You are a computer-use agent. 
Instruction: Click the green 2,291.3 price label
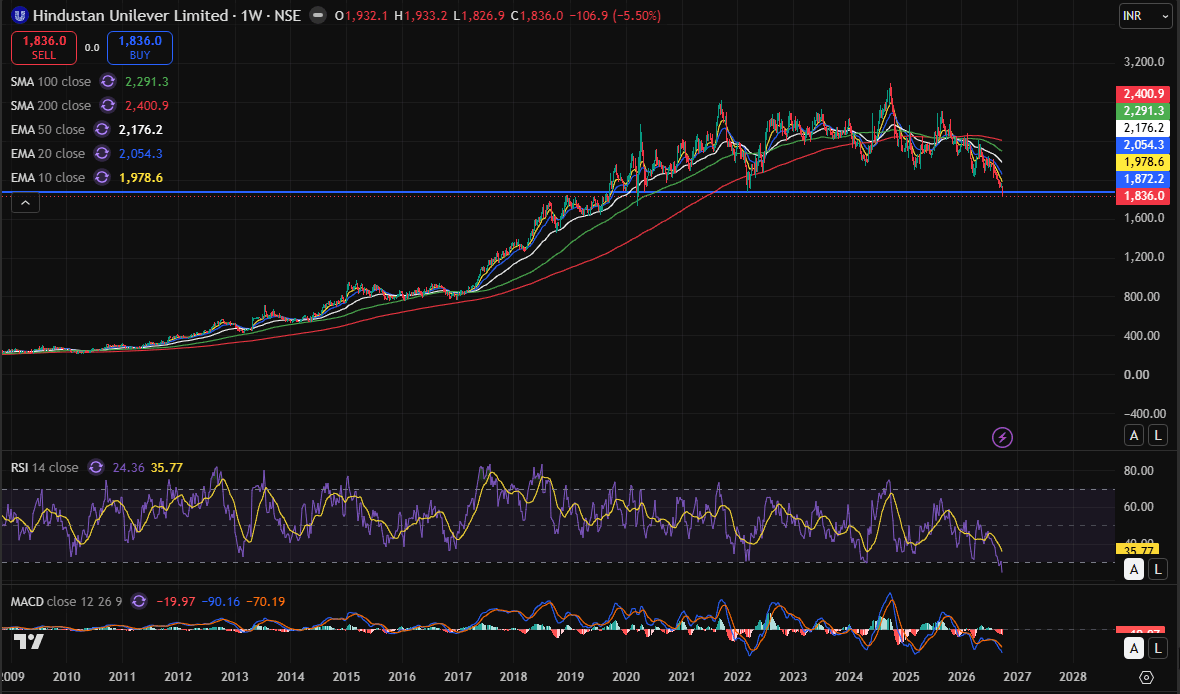coord(1143,111)
